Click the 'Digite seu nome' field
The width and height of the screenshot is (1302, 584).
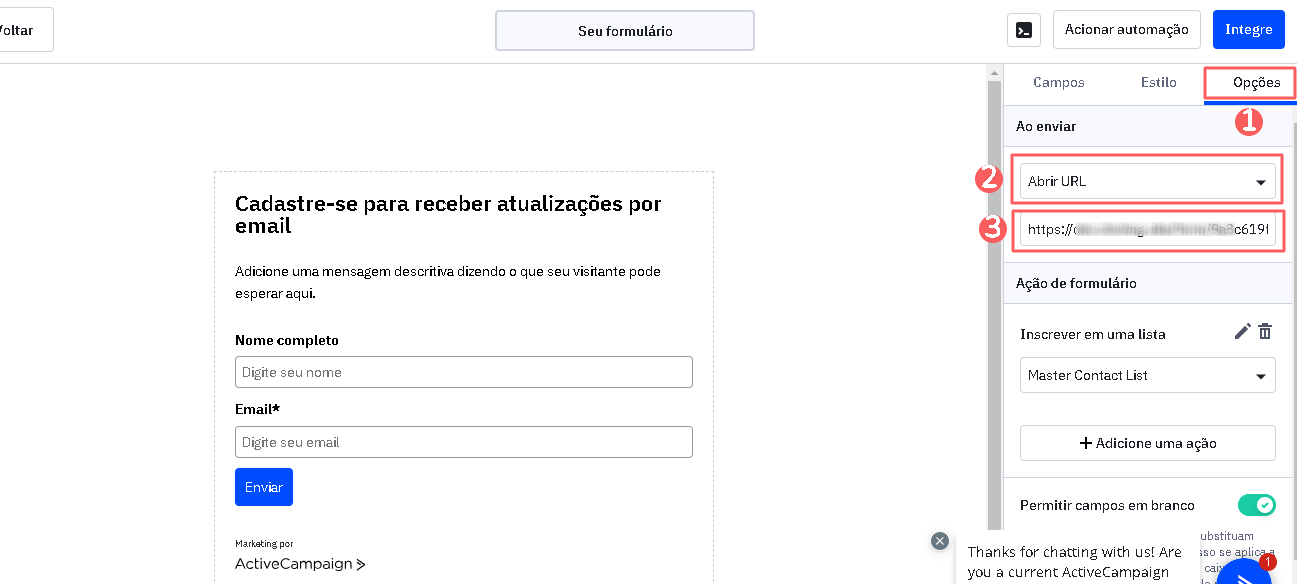[x=463, y=372]
